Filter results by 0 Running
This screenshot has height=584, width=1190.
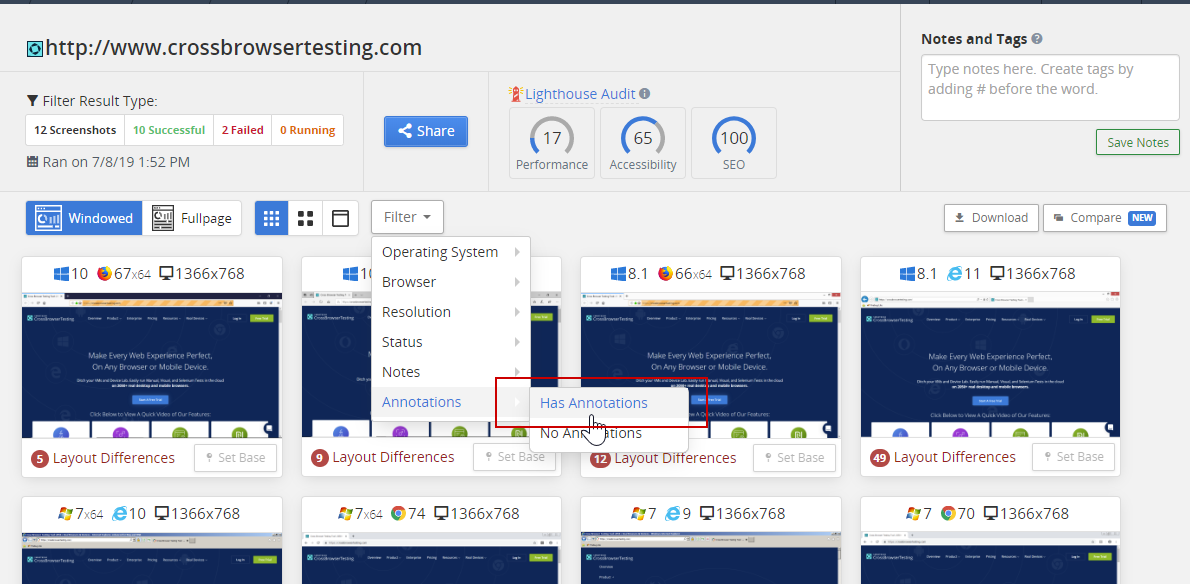[x=307, y=130]
